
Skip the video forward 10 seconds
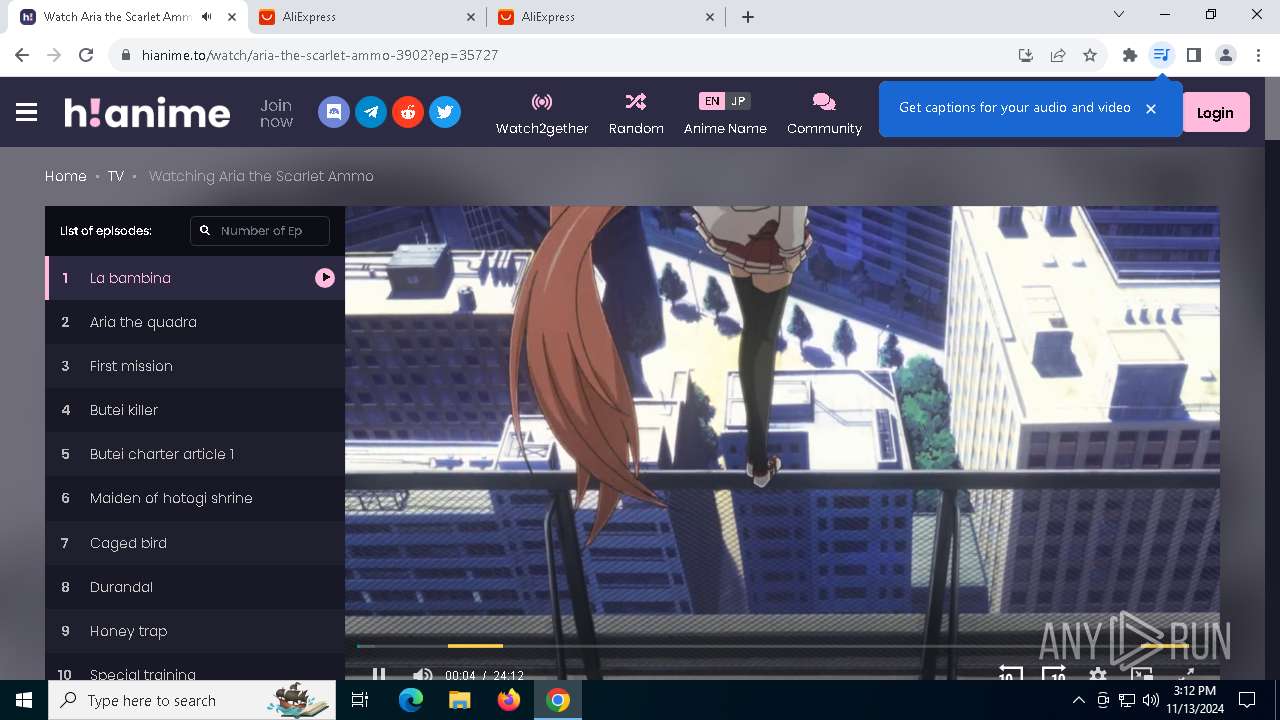[1054, 675]
